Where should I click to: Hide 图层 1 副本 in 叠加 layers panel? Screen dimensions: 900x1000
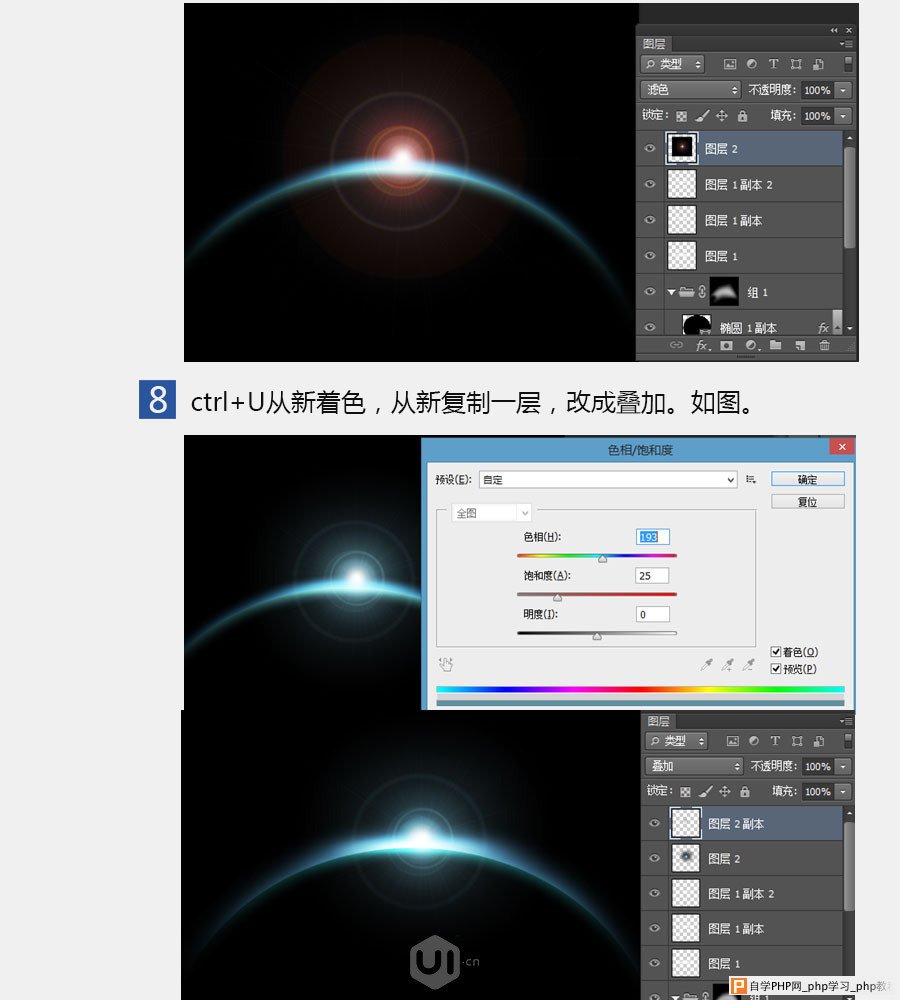(654, 928)
